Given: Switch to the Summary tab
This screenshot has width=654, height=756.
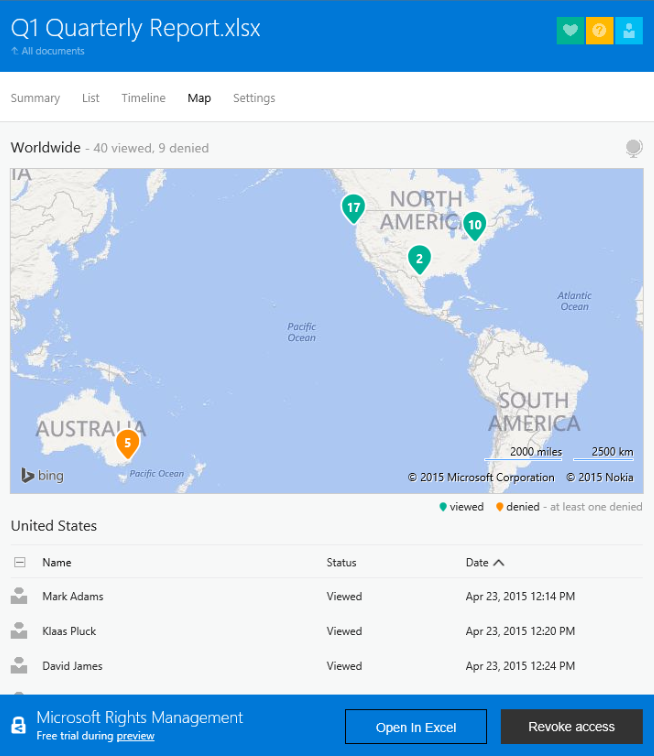Looking at the screenshot, I should tap(35, 98).
